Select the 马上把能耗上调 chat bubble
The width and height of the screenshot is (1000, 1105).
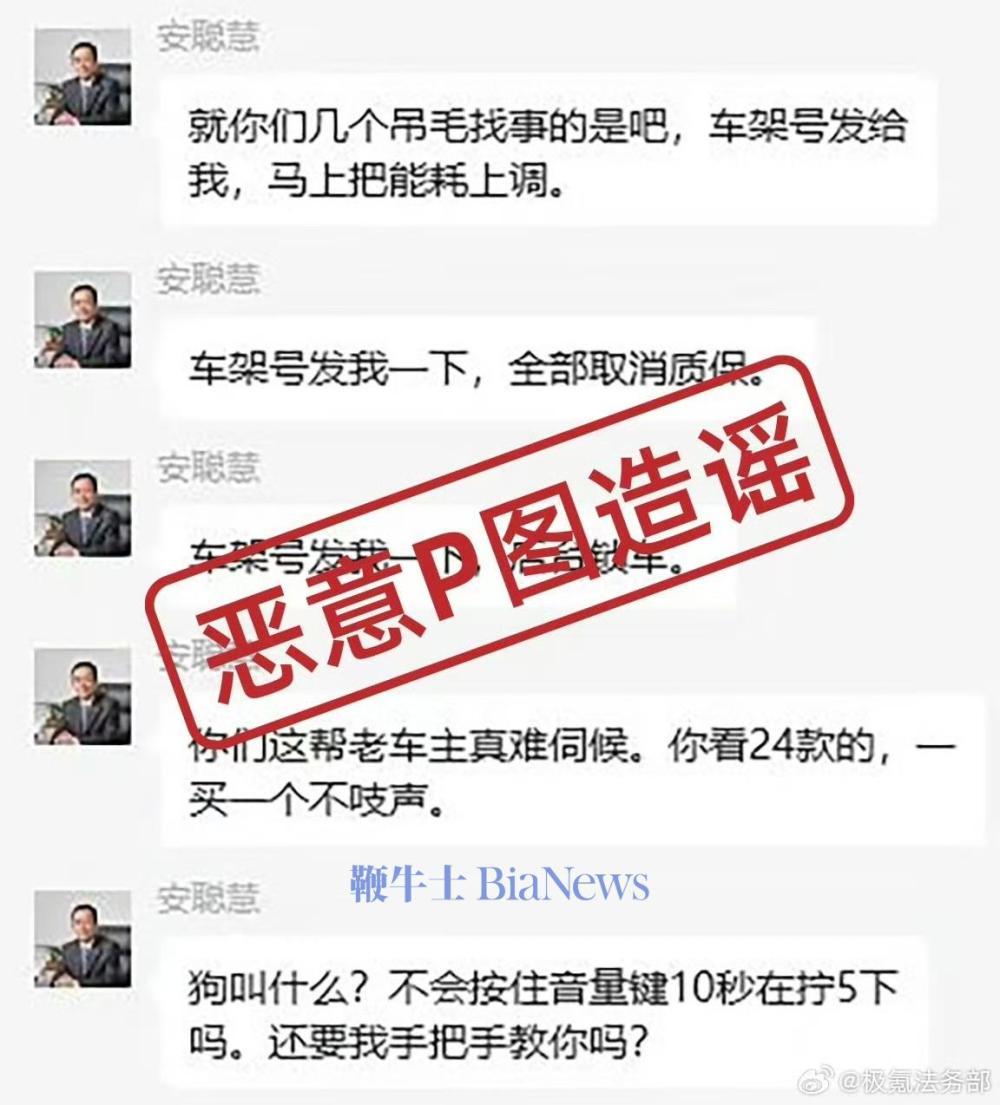549,151
